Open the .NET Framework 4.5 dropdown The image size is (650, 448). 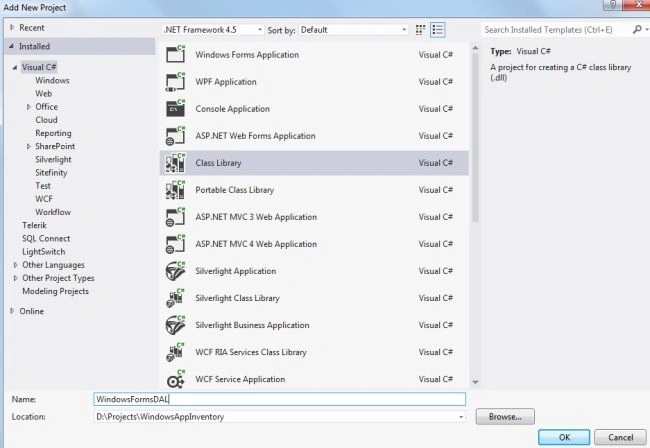click(x=212, y=30)
